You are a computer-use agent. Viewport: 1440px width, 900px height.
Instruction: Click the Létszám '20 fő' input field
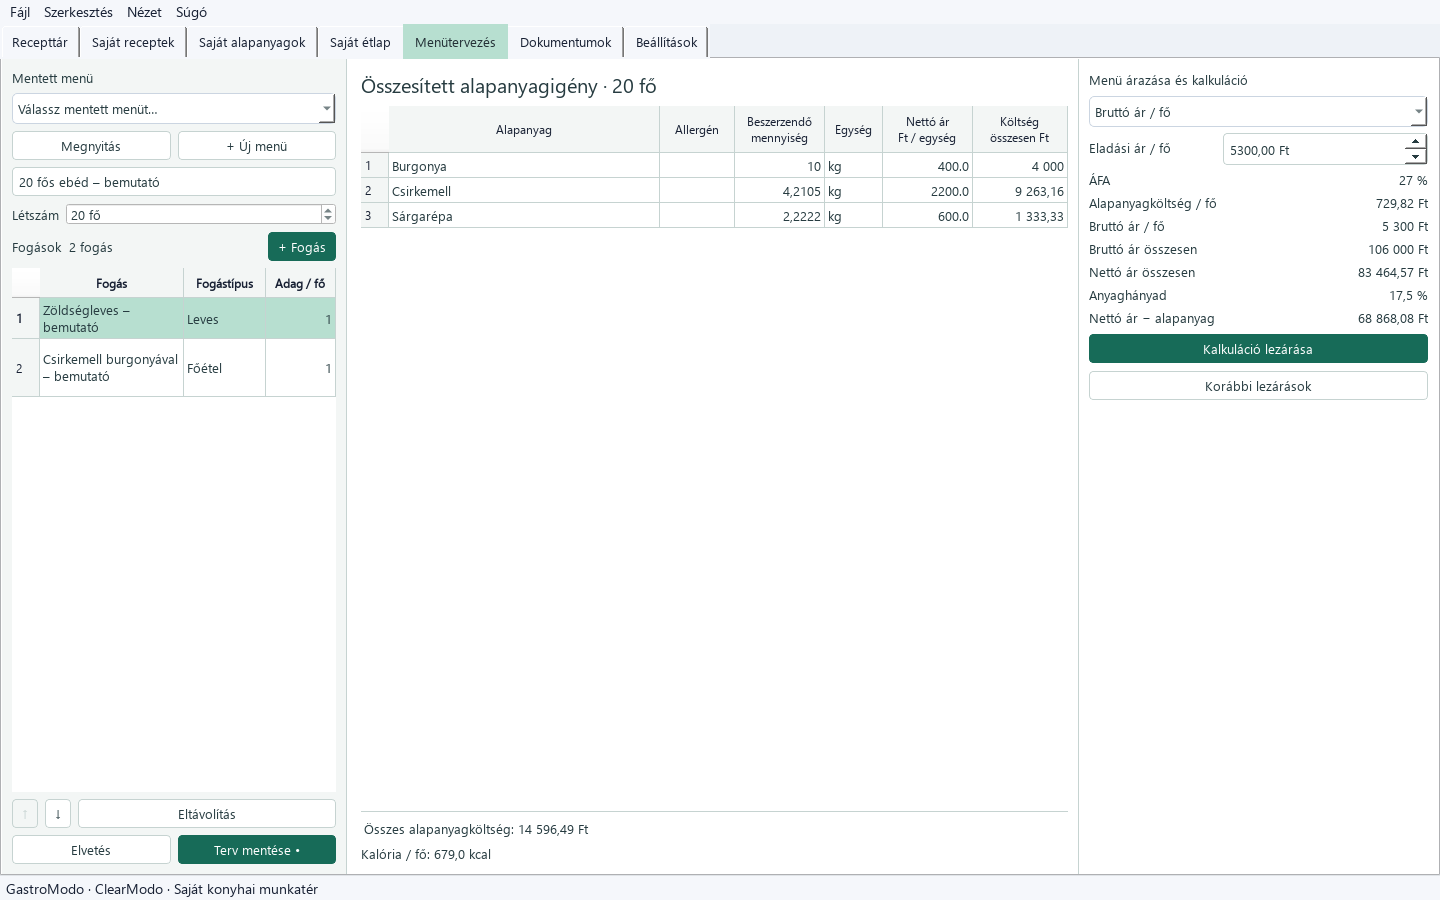pos(194,215)
